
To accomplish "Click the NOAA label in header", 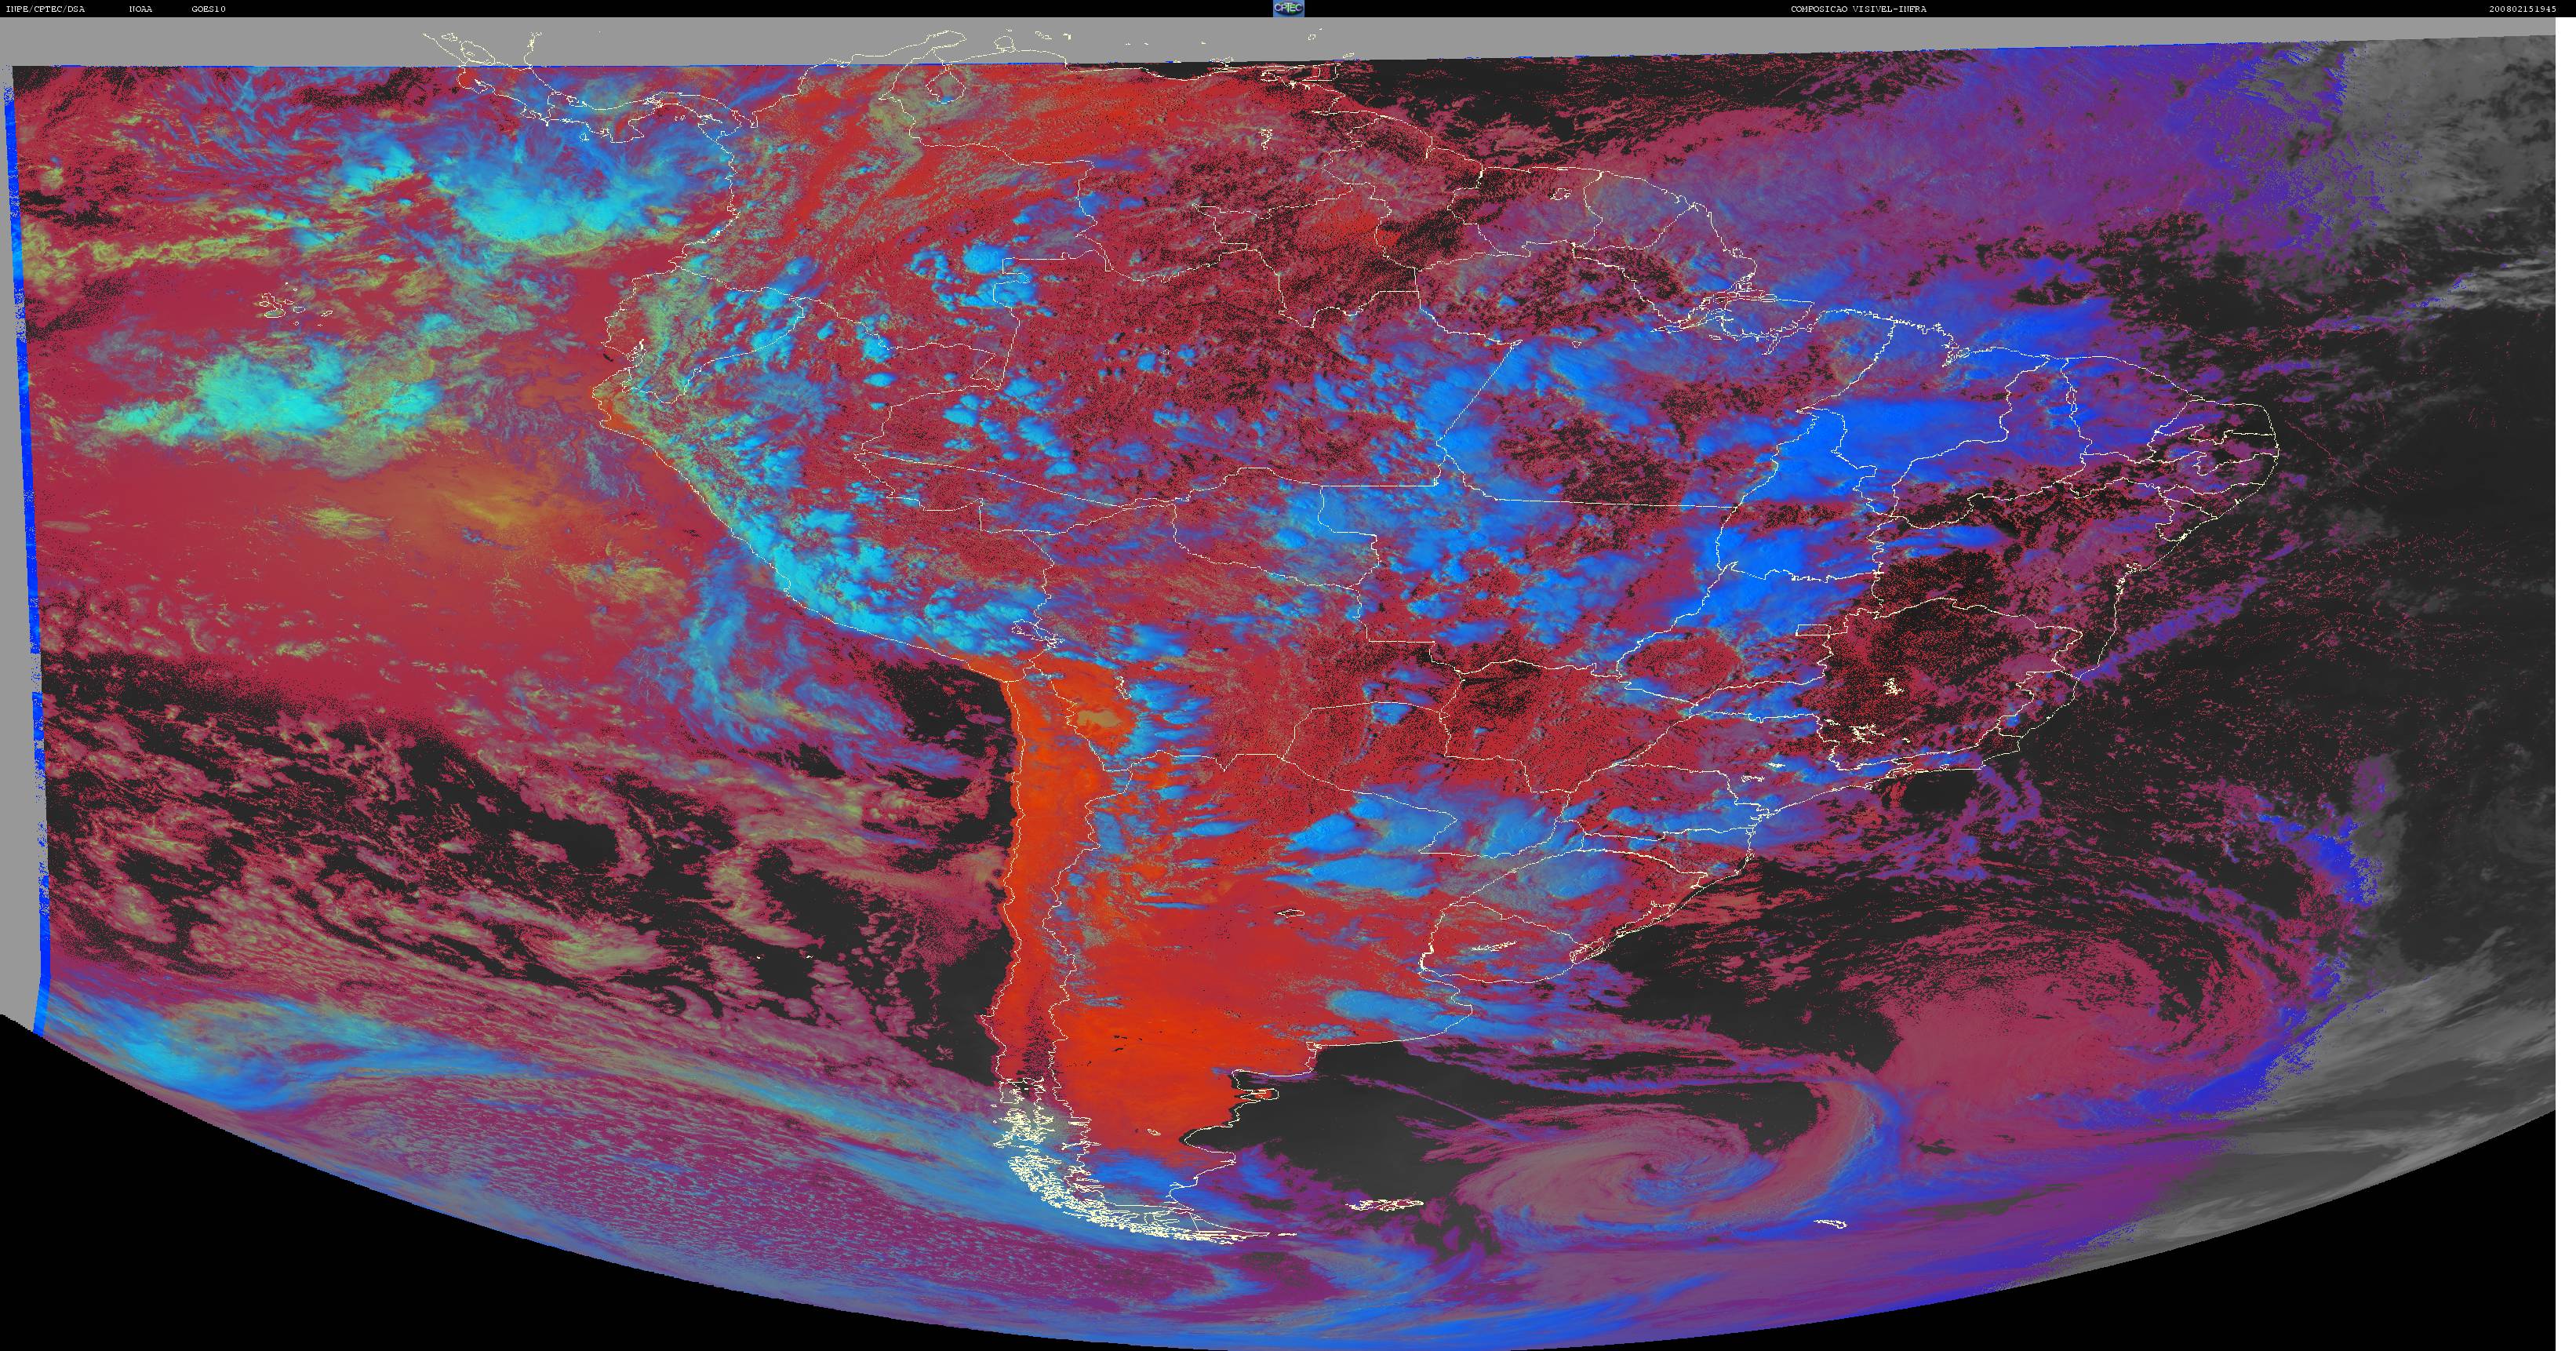I will point(141,9).
